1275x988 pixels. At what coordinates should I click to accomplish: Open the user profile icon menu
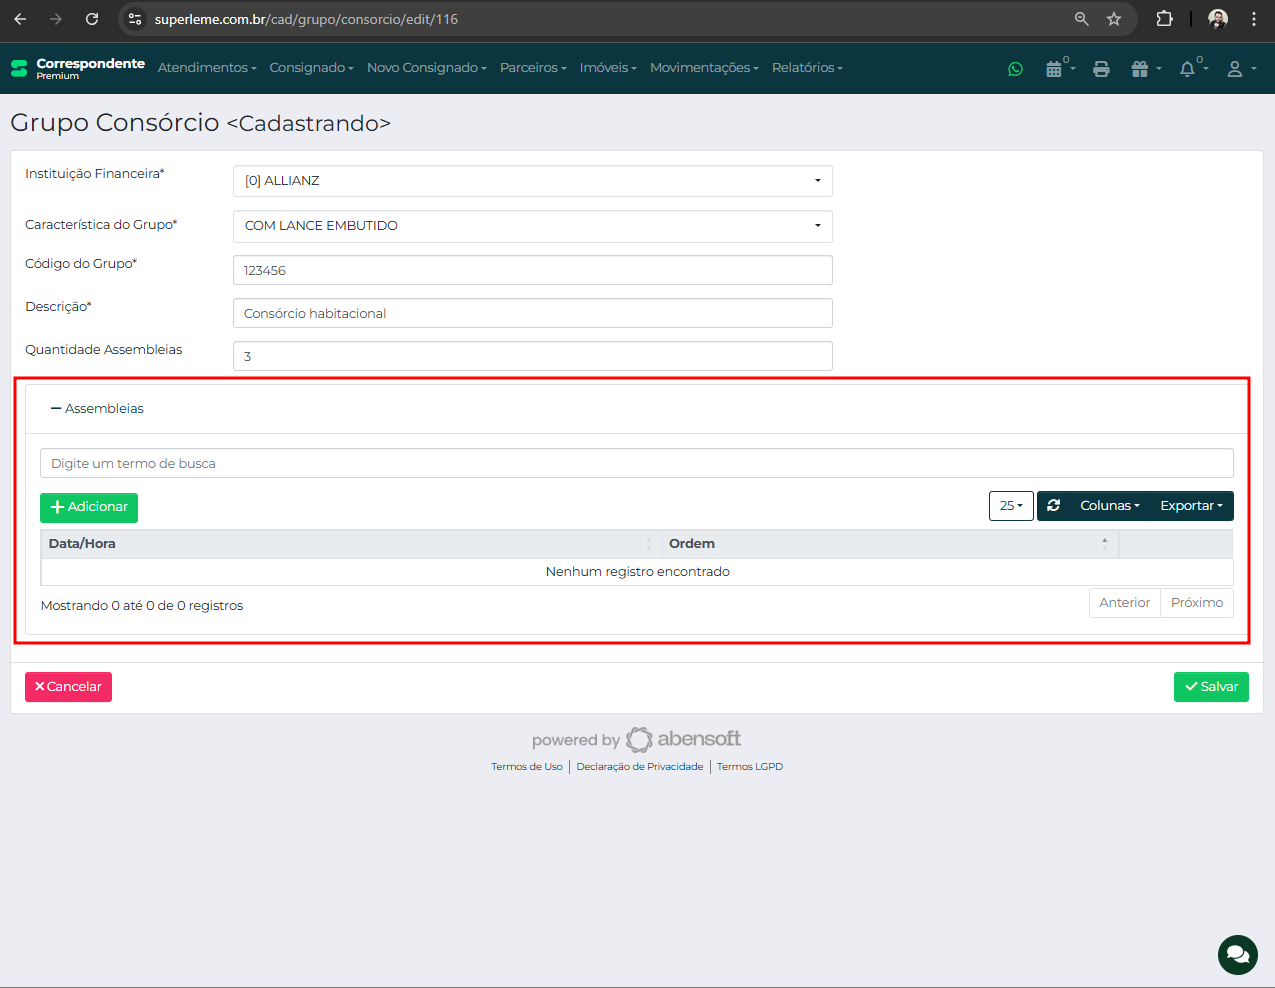(1238, 69)
